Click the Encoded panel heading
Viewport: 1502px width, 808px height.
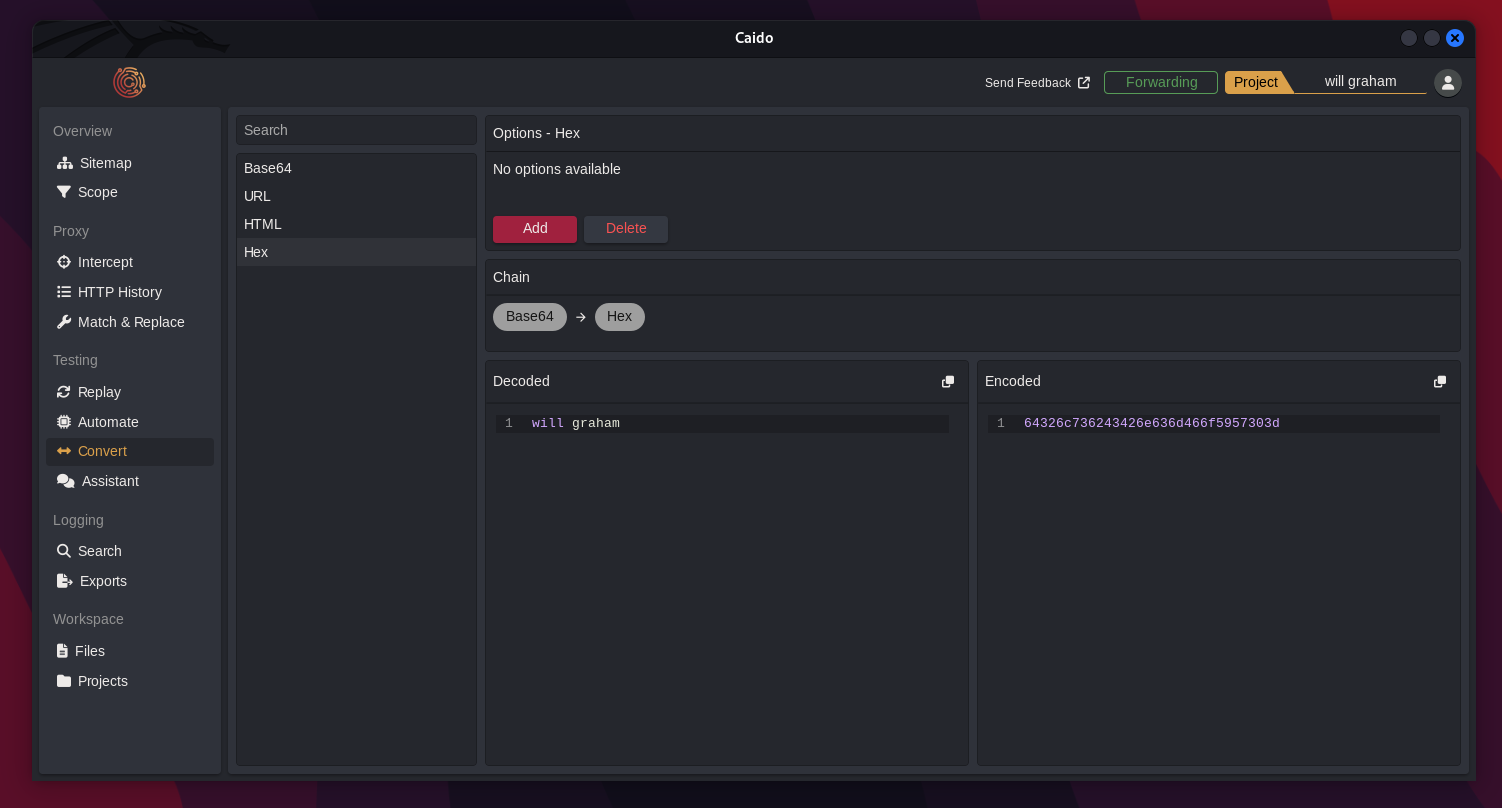pos(1013,381)
